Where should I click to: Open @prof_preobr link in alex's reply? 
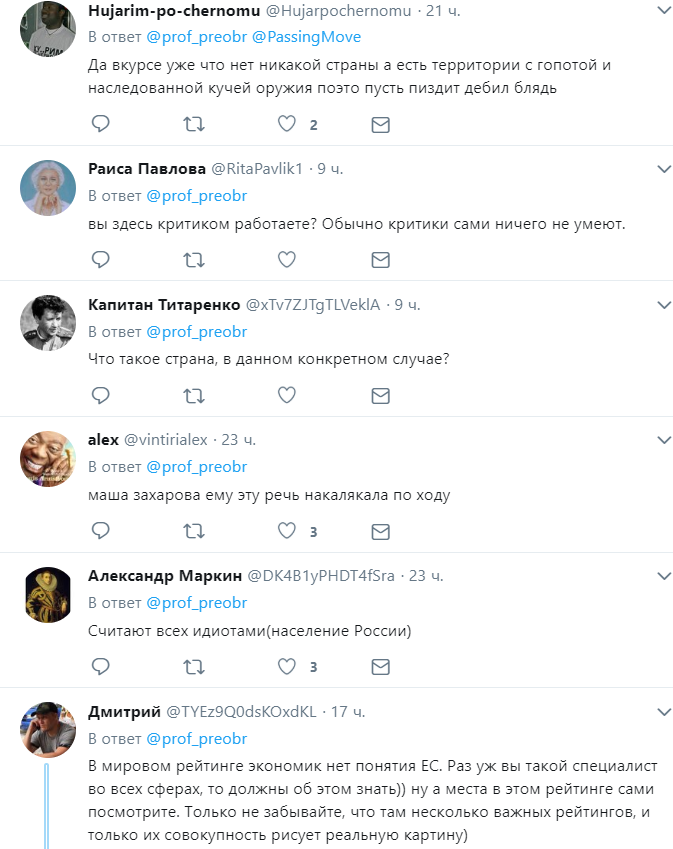(197, 467)
